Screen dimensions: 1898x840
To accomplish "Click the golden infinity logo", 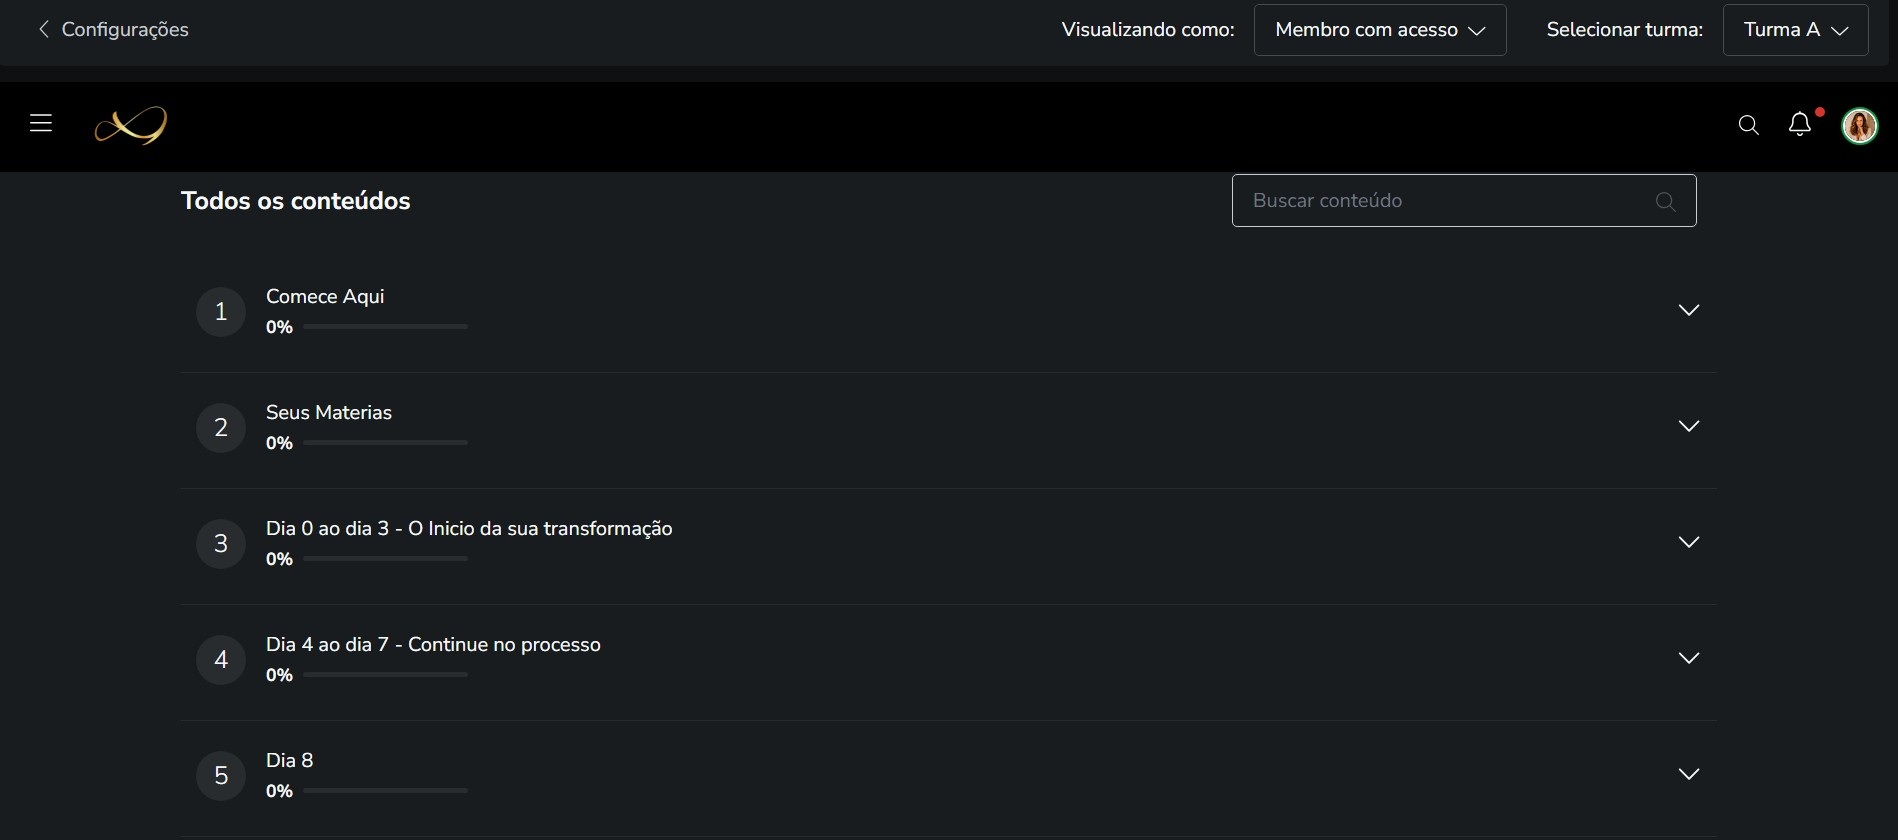I will (x=131, y=125).
